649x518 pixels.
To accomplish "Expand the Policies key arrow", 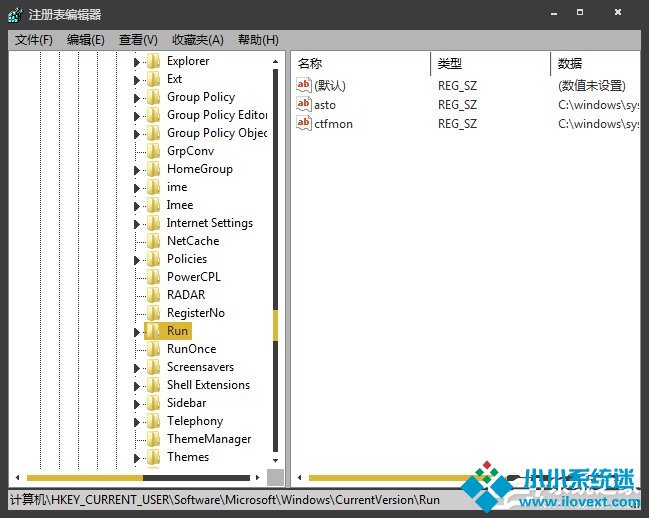I will pos(136,260).
